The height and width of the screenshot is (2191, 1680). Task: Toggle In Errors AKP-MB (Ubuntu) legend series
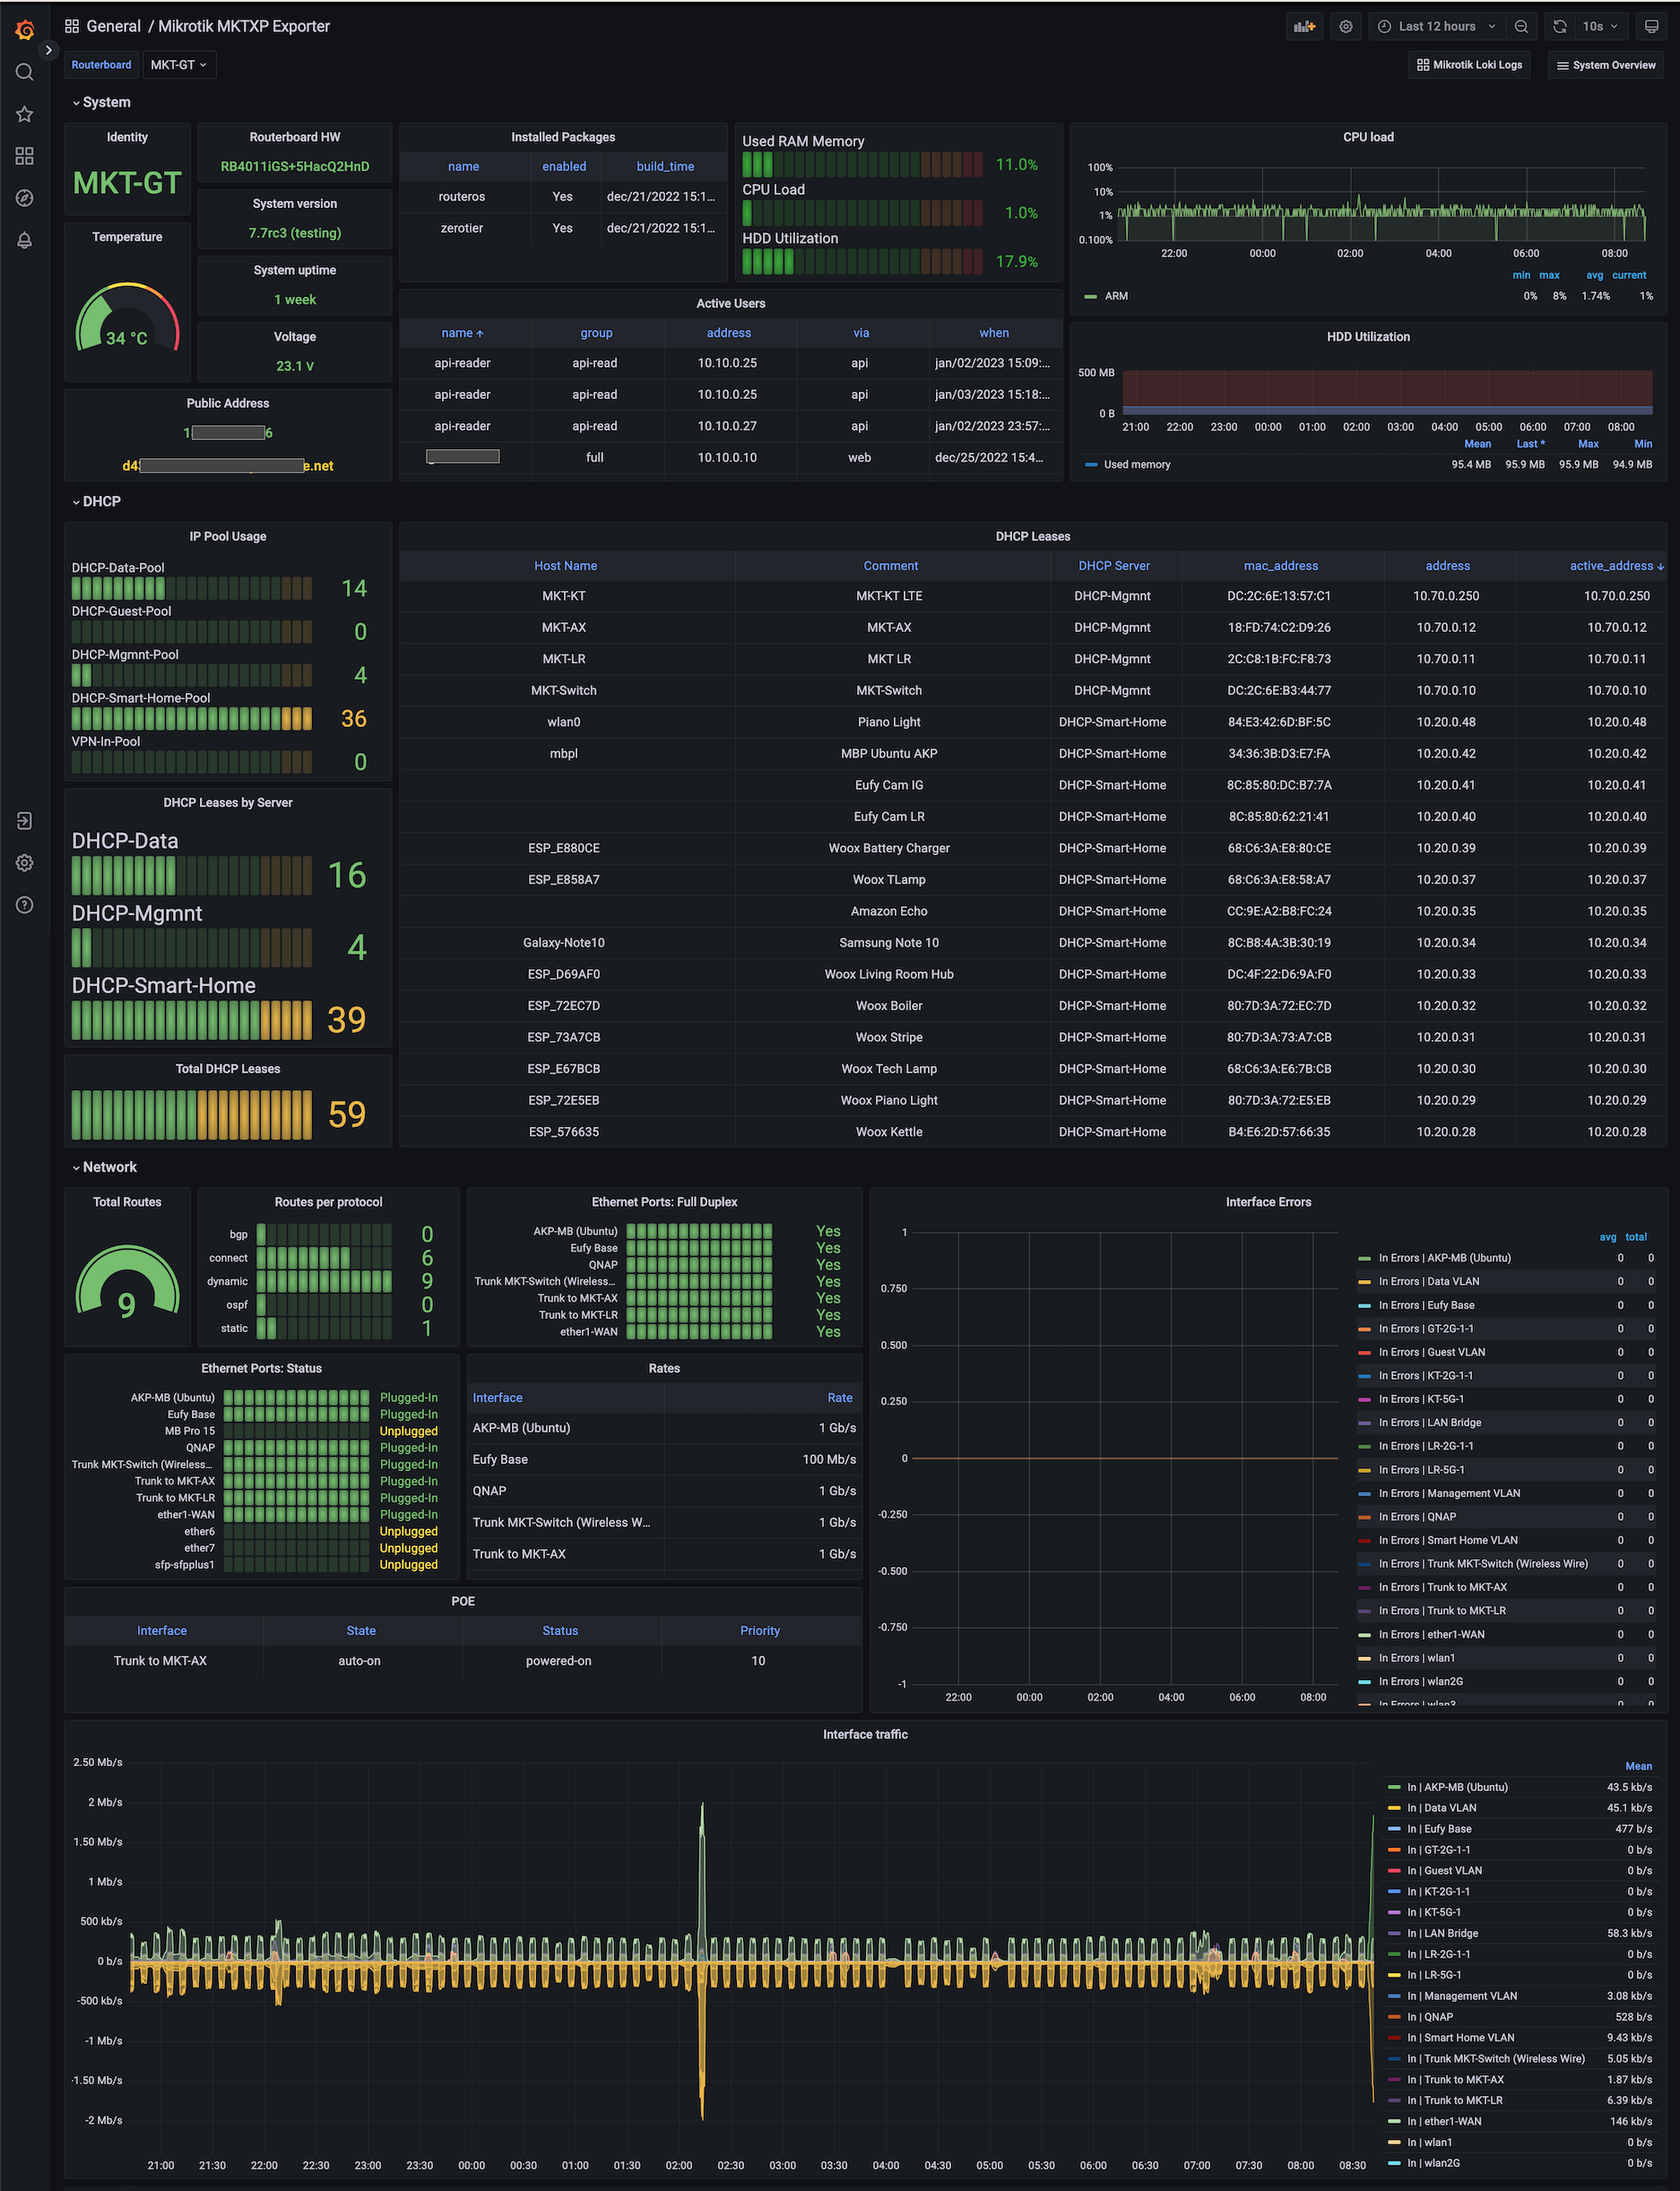(x=1444, y=1258)
